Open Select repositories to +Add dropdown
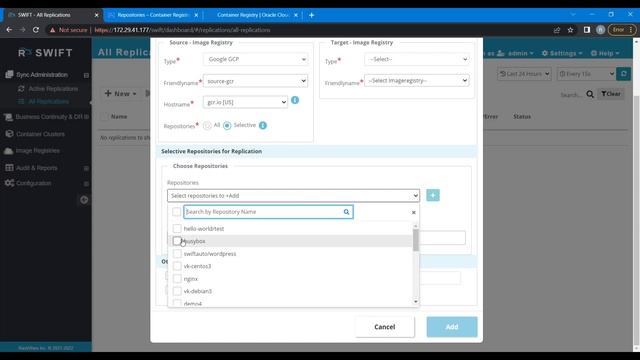The image size is (640, 360). click(293, 196)
